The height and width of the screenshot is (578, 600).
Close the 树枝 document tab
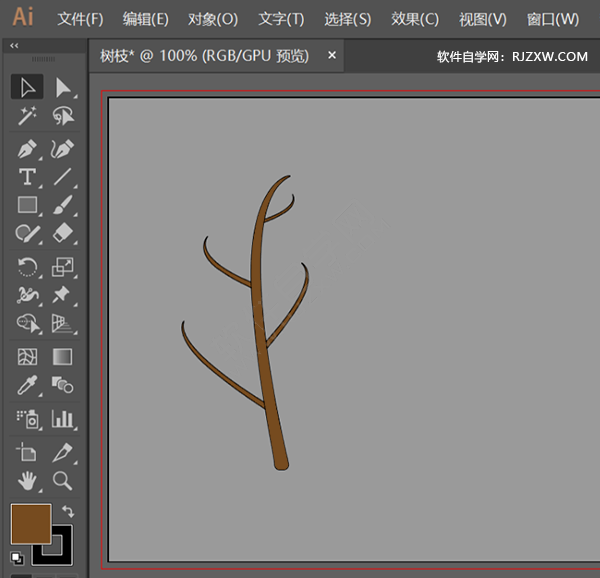332,56
